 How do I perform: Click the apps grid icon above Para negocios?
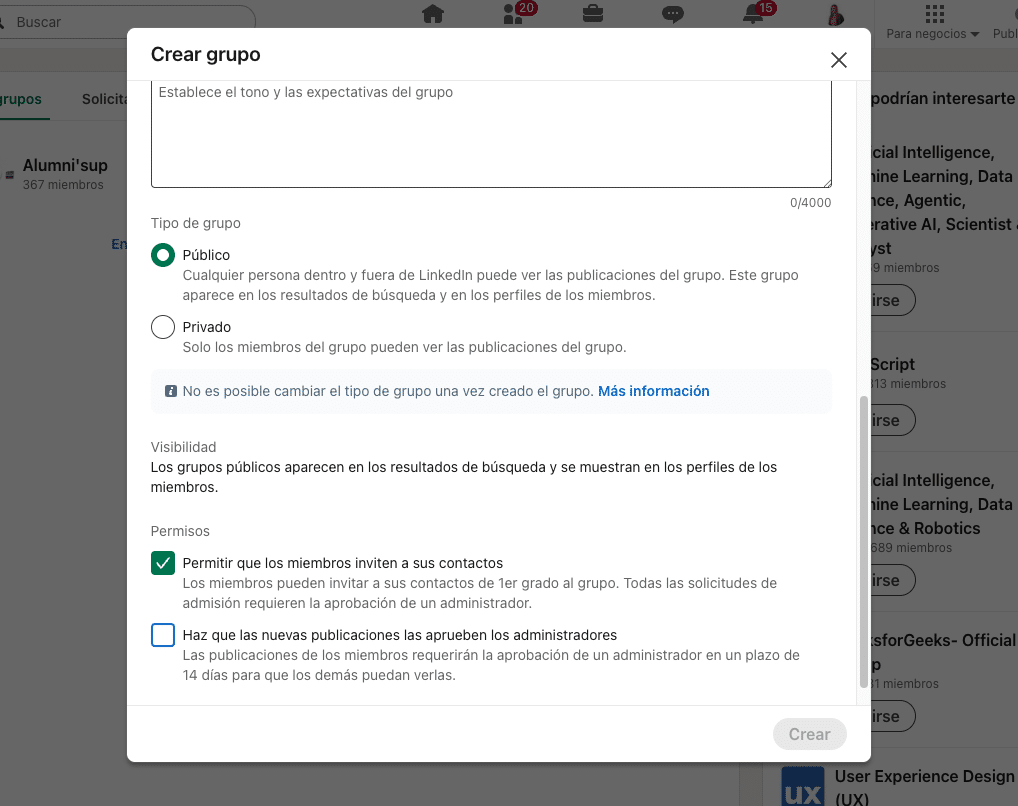click(x=934, y=13)
